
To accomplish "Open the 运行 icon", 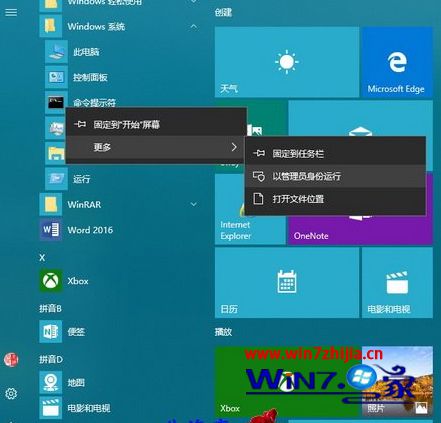I will coord(56,179).
